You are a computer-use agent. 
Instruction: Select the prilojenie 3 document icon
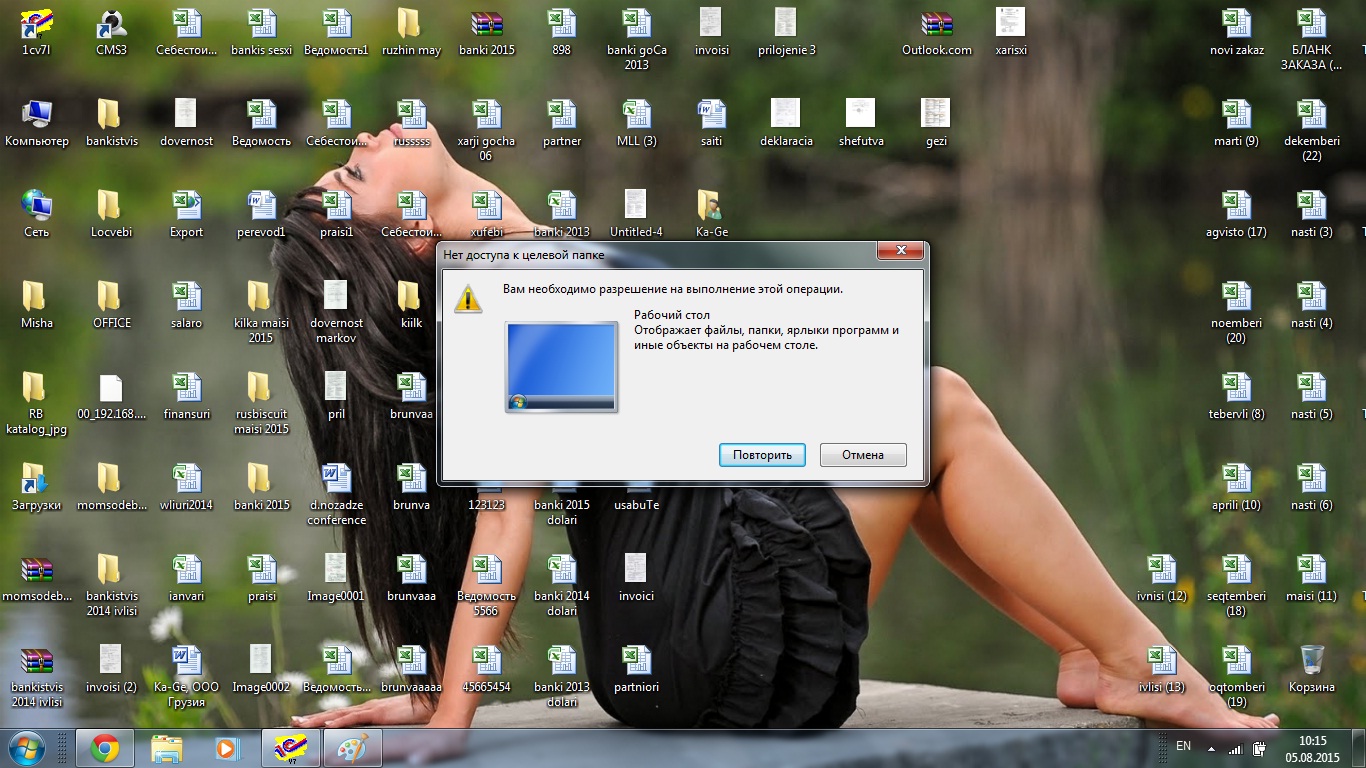[787, 32]
